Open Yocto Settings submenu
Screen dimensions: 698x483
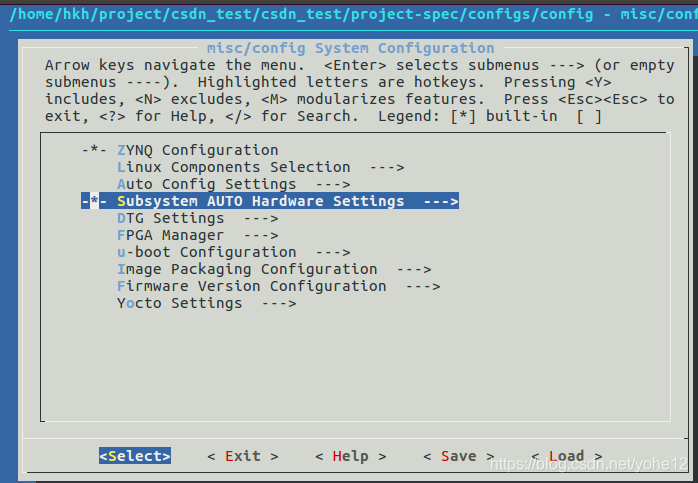pos(207,303)
